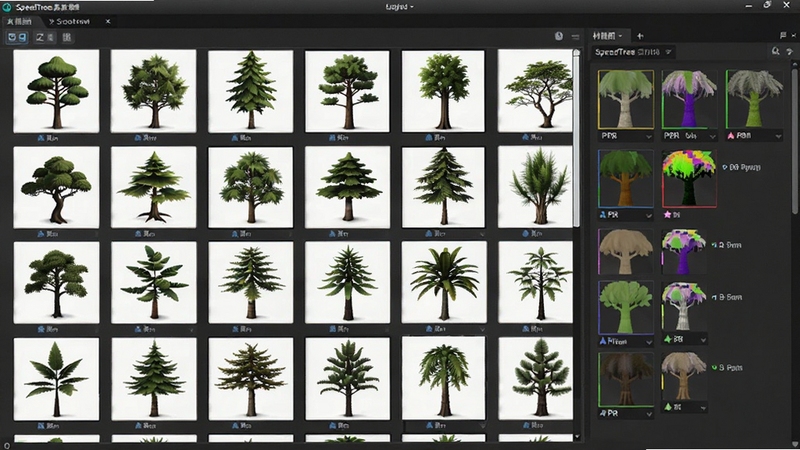Toggle the item beside the white-trunk purple-canopy tree
The image size is (800, 450).
727,297
